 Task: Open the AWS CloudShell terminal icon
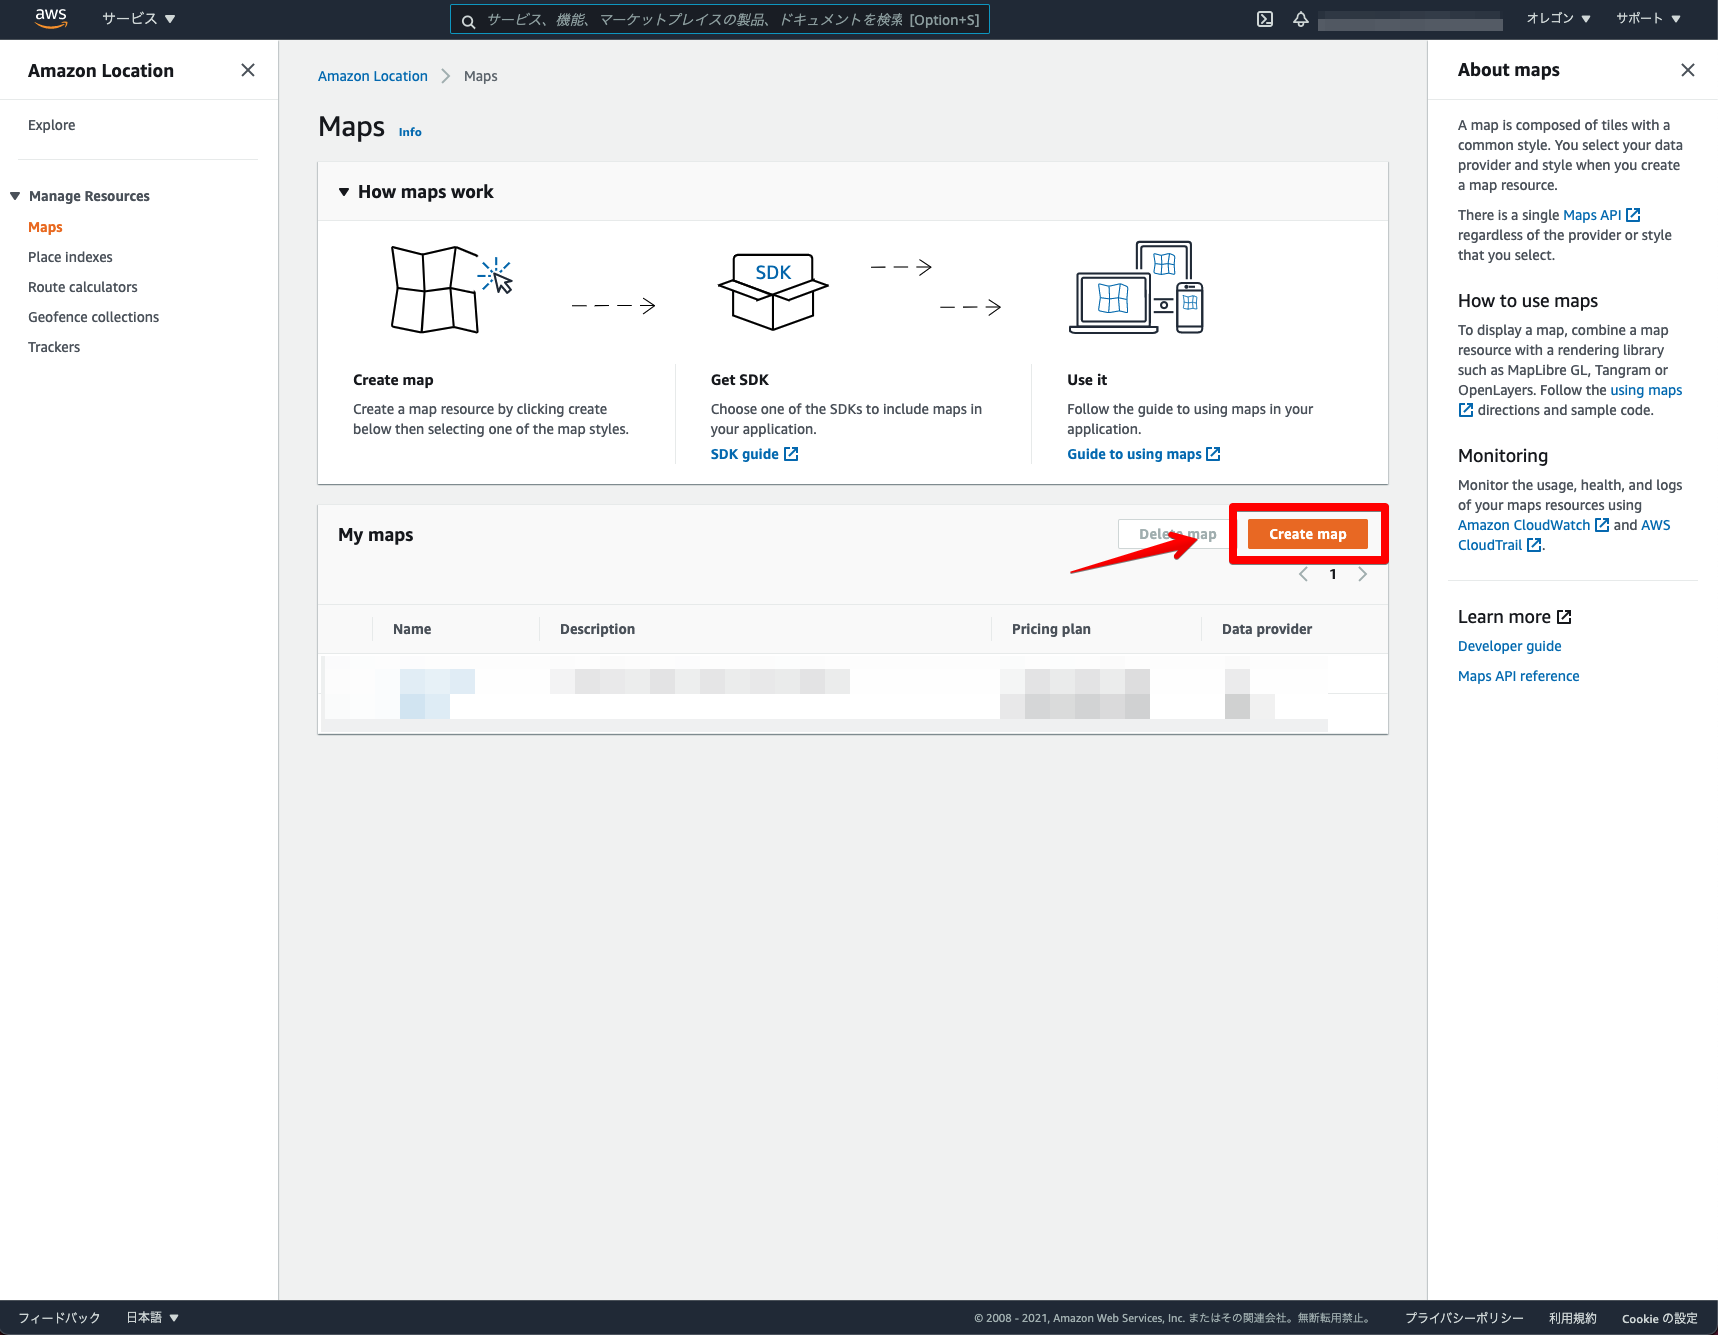coord(1264,19)
